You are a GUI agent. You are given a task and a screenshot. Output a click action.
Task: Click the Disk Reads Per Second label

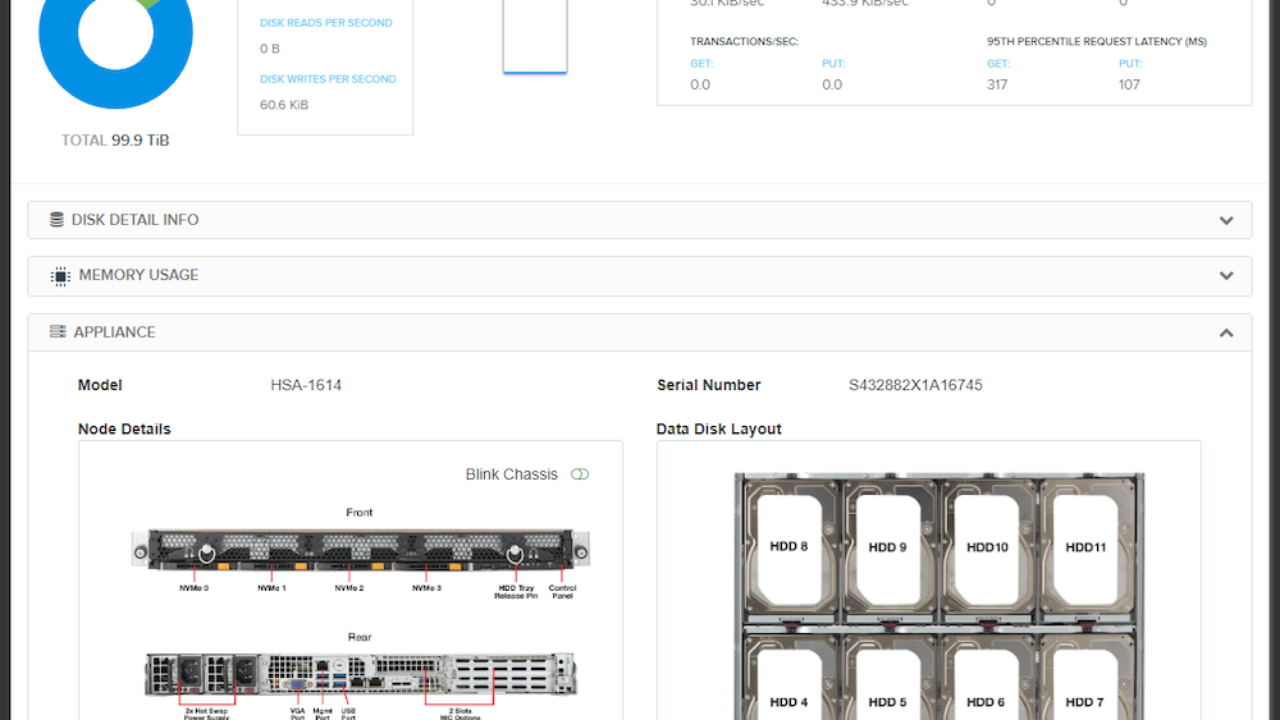tap(326, 23)
